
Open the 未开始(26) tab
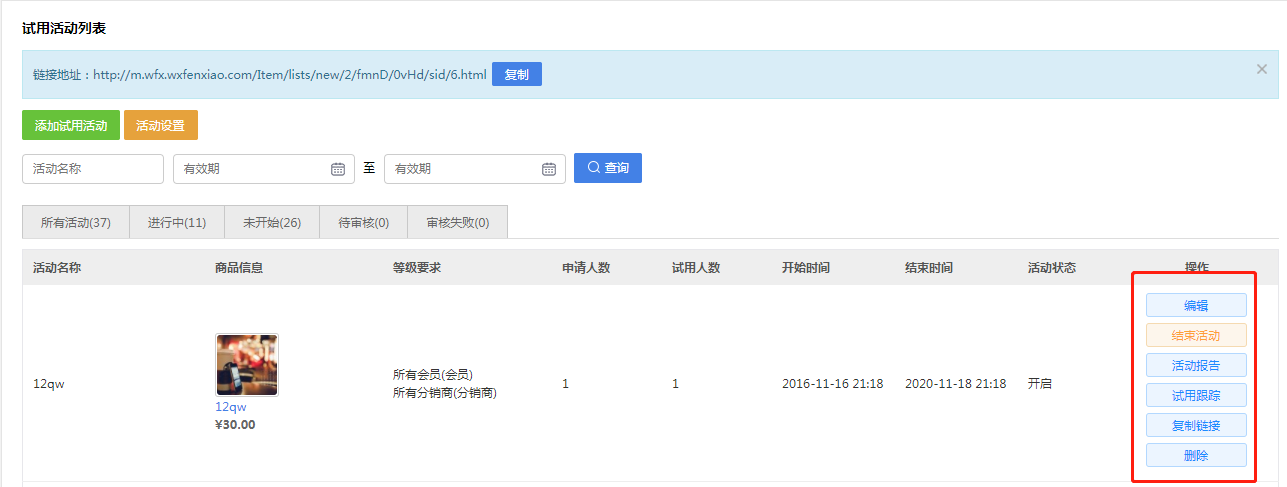(x=272, y=222)
